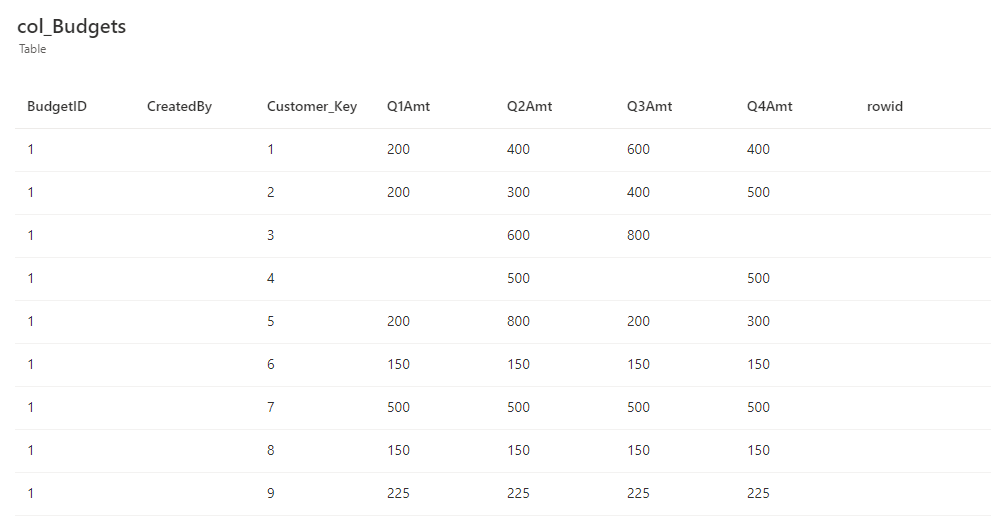The width and height of the screenshot is (991, 526).
Task: Click Q2Amt value 300 in Customer_Key 2 row
Action: point(518,192)
